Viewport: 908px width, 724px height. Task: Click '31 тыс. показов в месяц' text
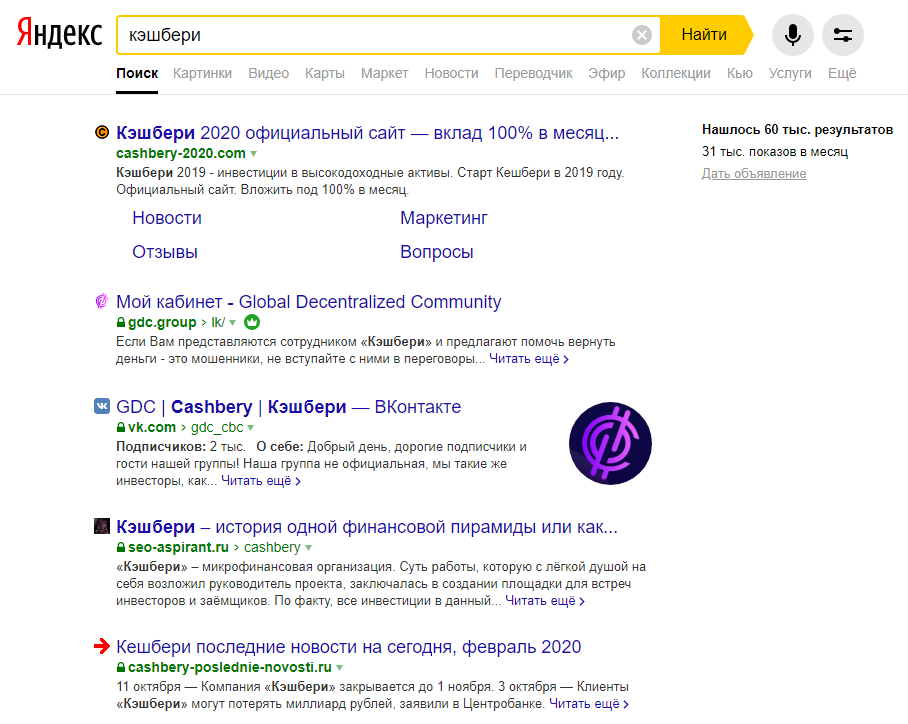point(775,152)
